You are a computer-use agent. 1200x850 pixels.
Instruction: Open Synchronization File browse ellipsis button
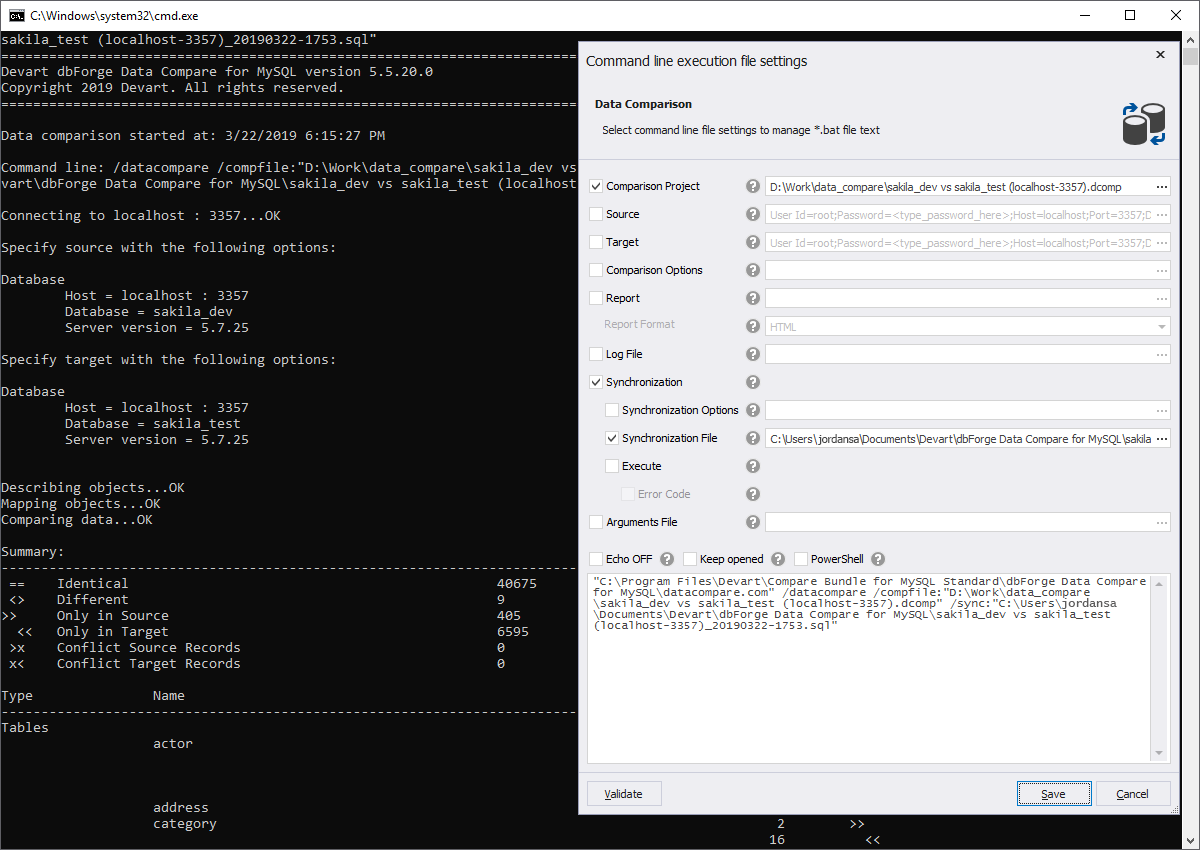tap(1161, 438)
